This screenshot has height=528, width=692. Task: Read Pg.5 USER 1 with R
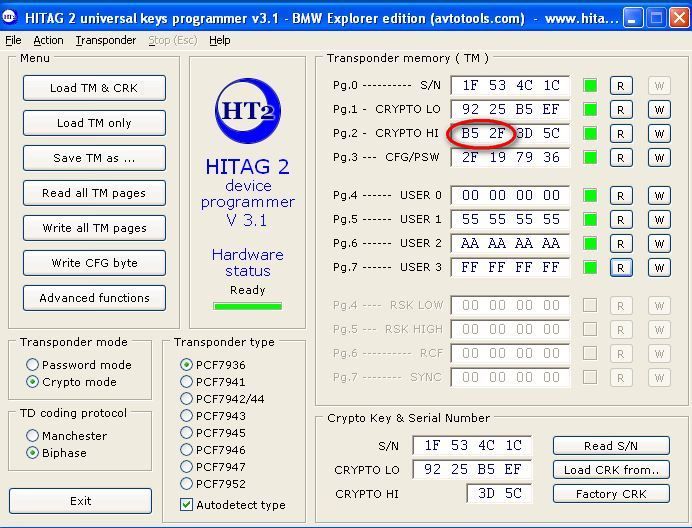click(x=621, y=219)
